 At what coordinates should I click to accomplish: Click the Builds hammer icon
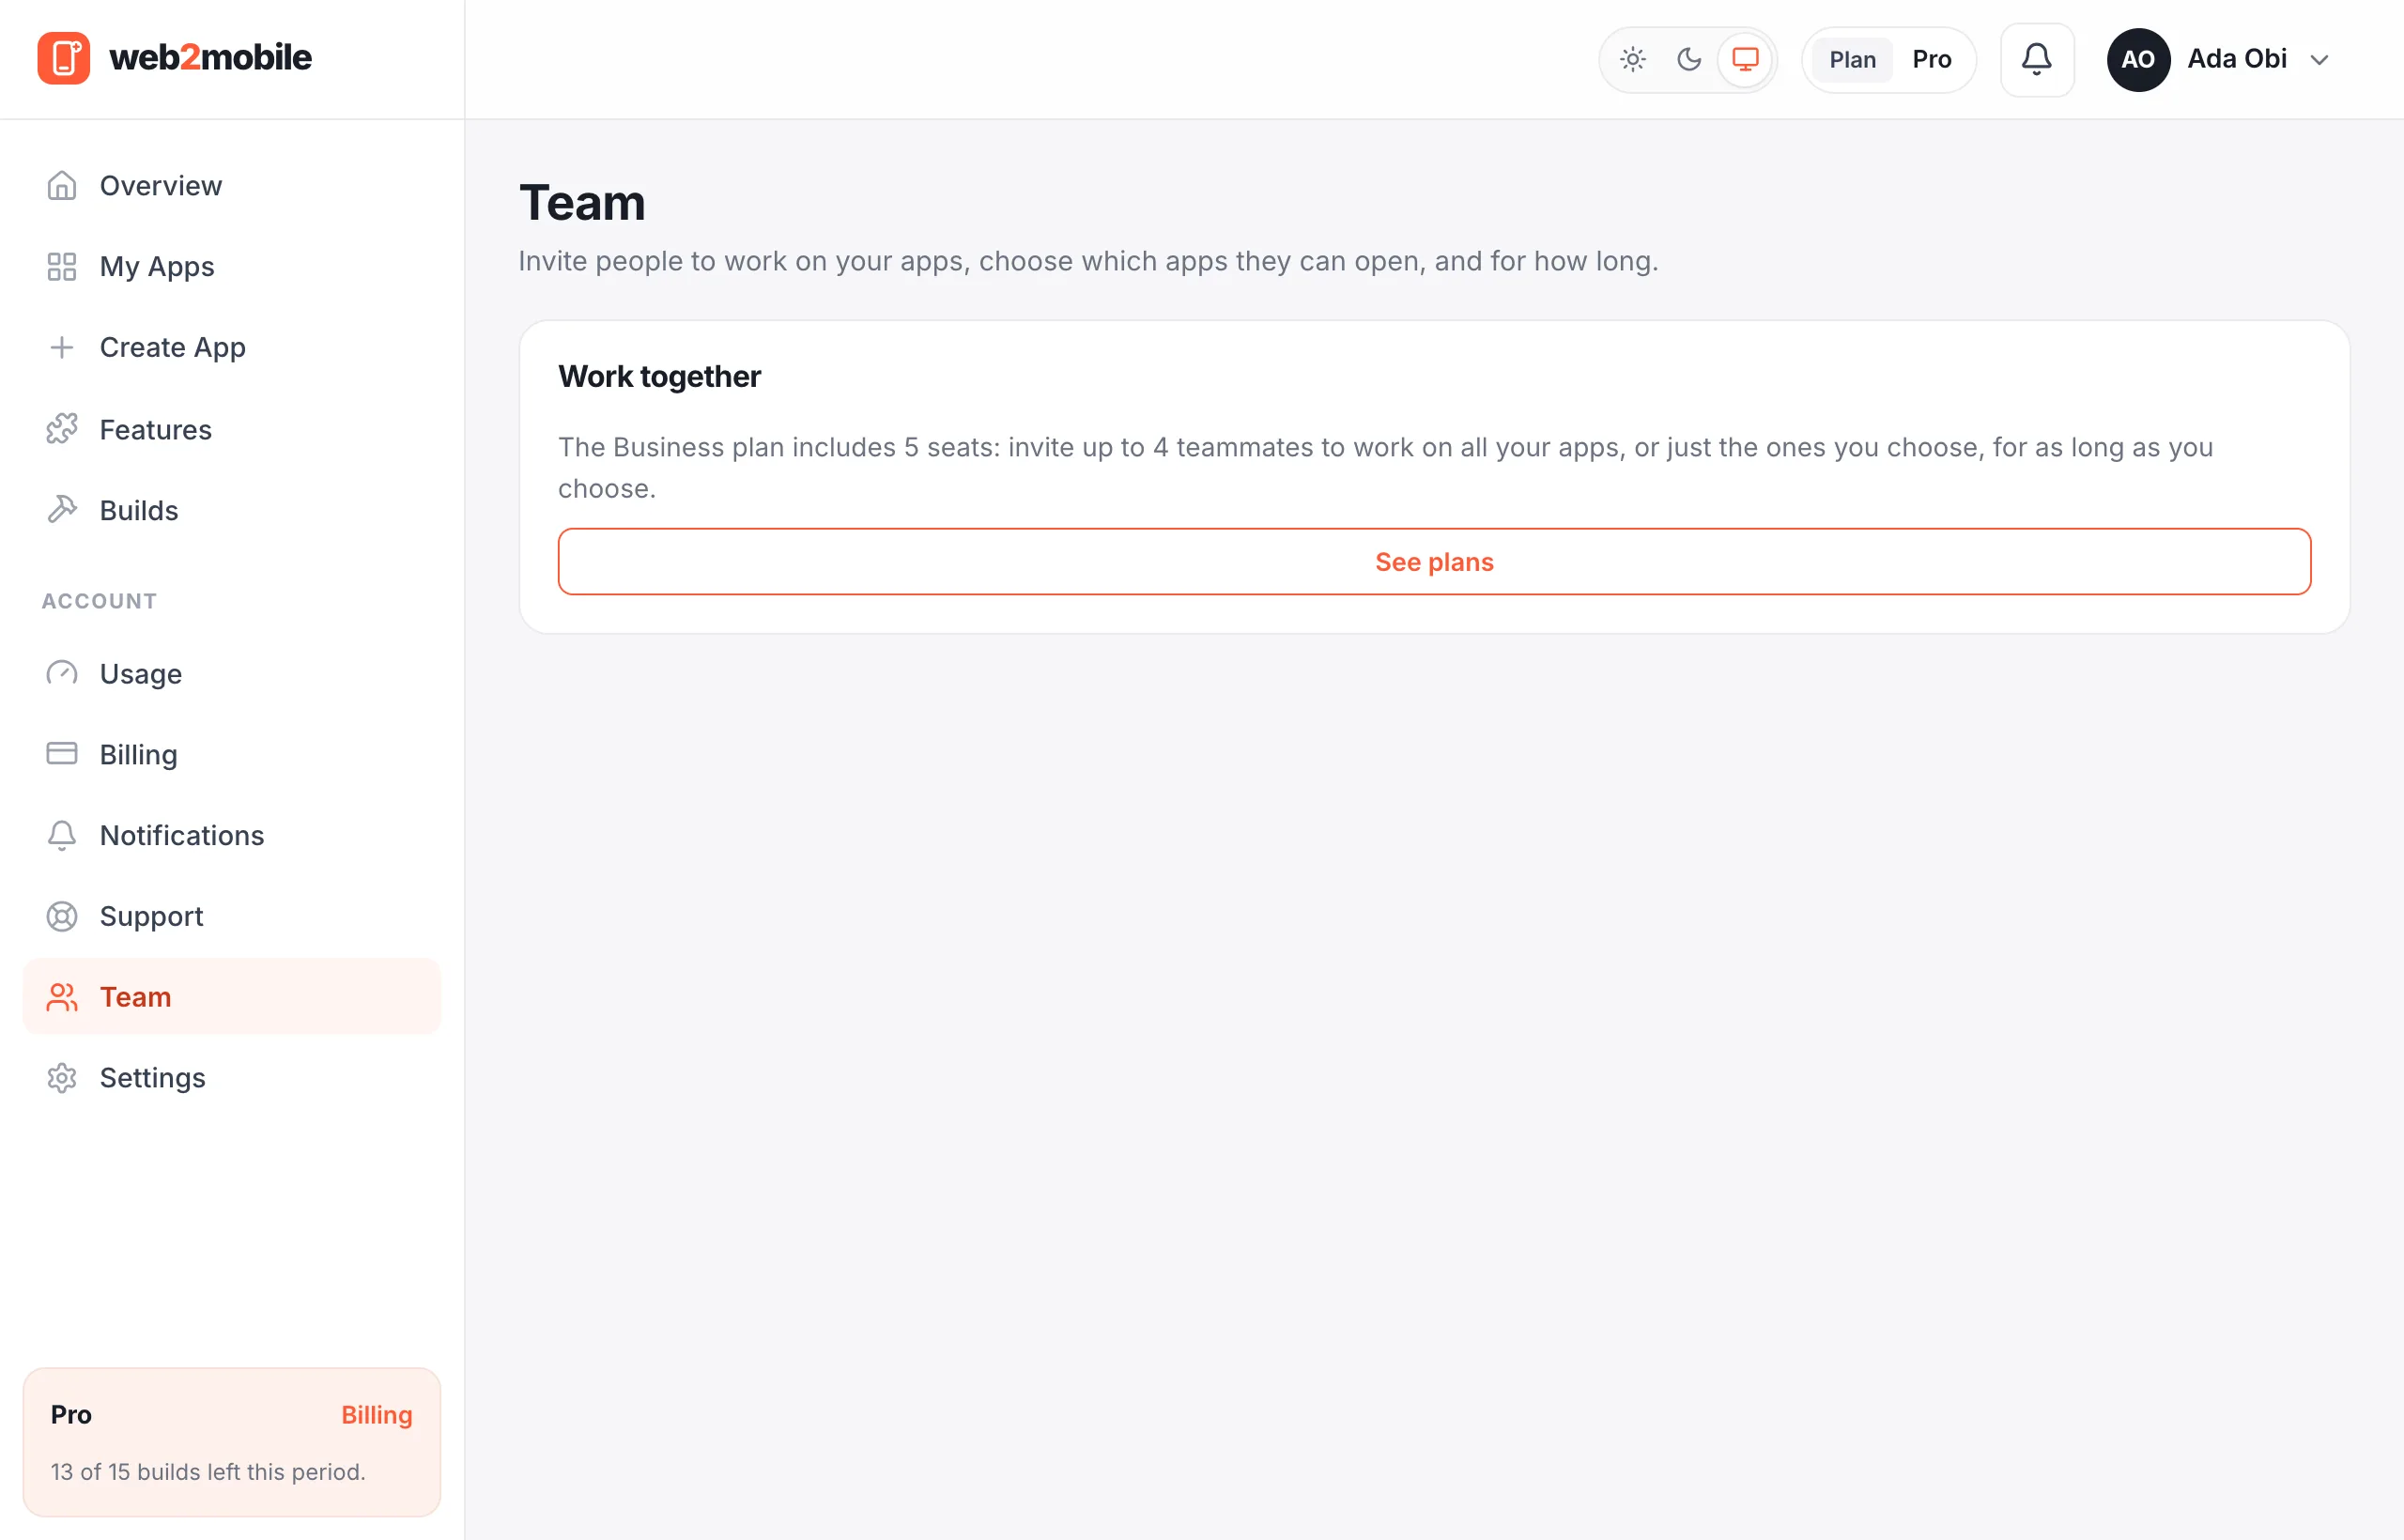62,510
